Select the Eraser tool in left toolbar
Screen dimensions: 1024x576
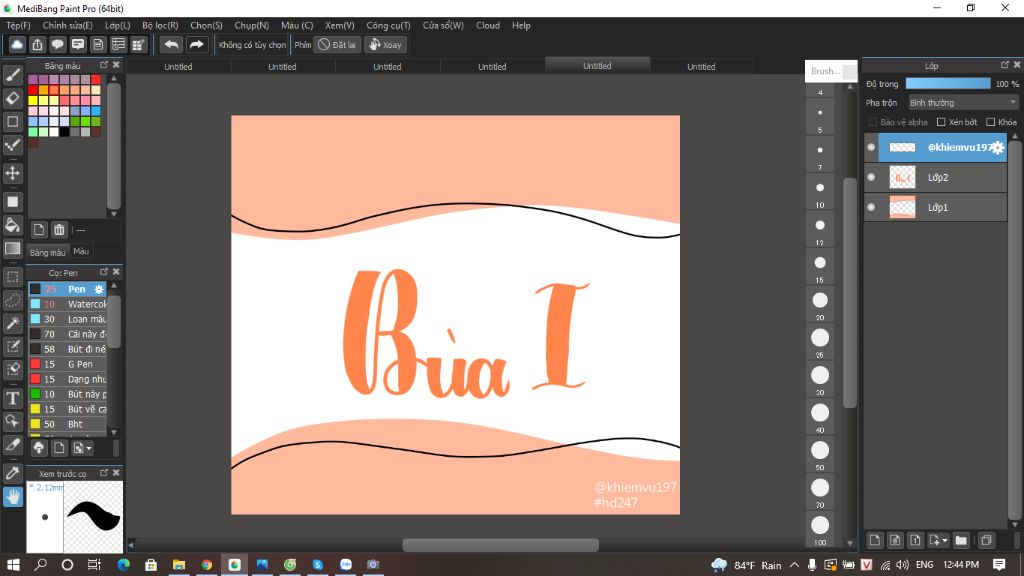click(13, 98)
